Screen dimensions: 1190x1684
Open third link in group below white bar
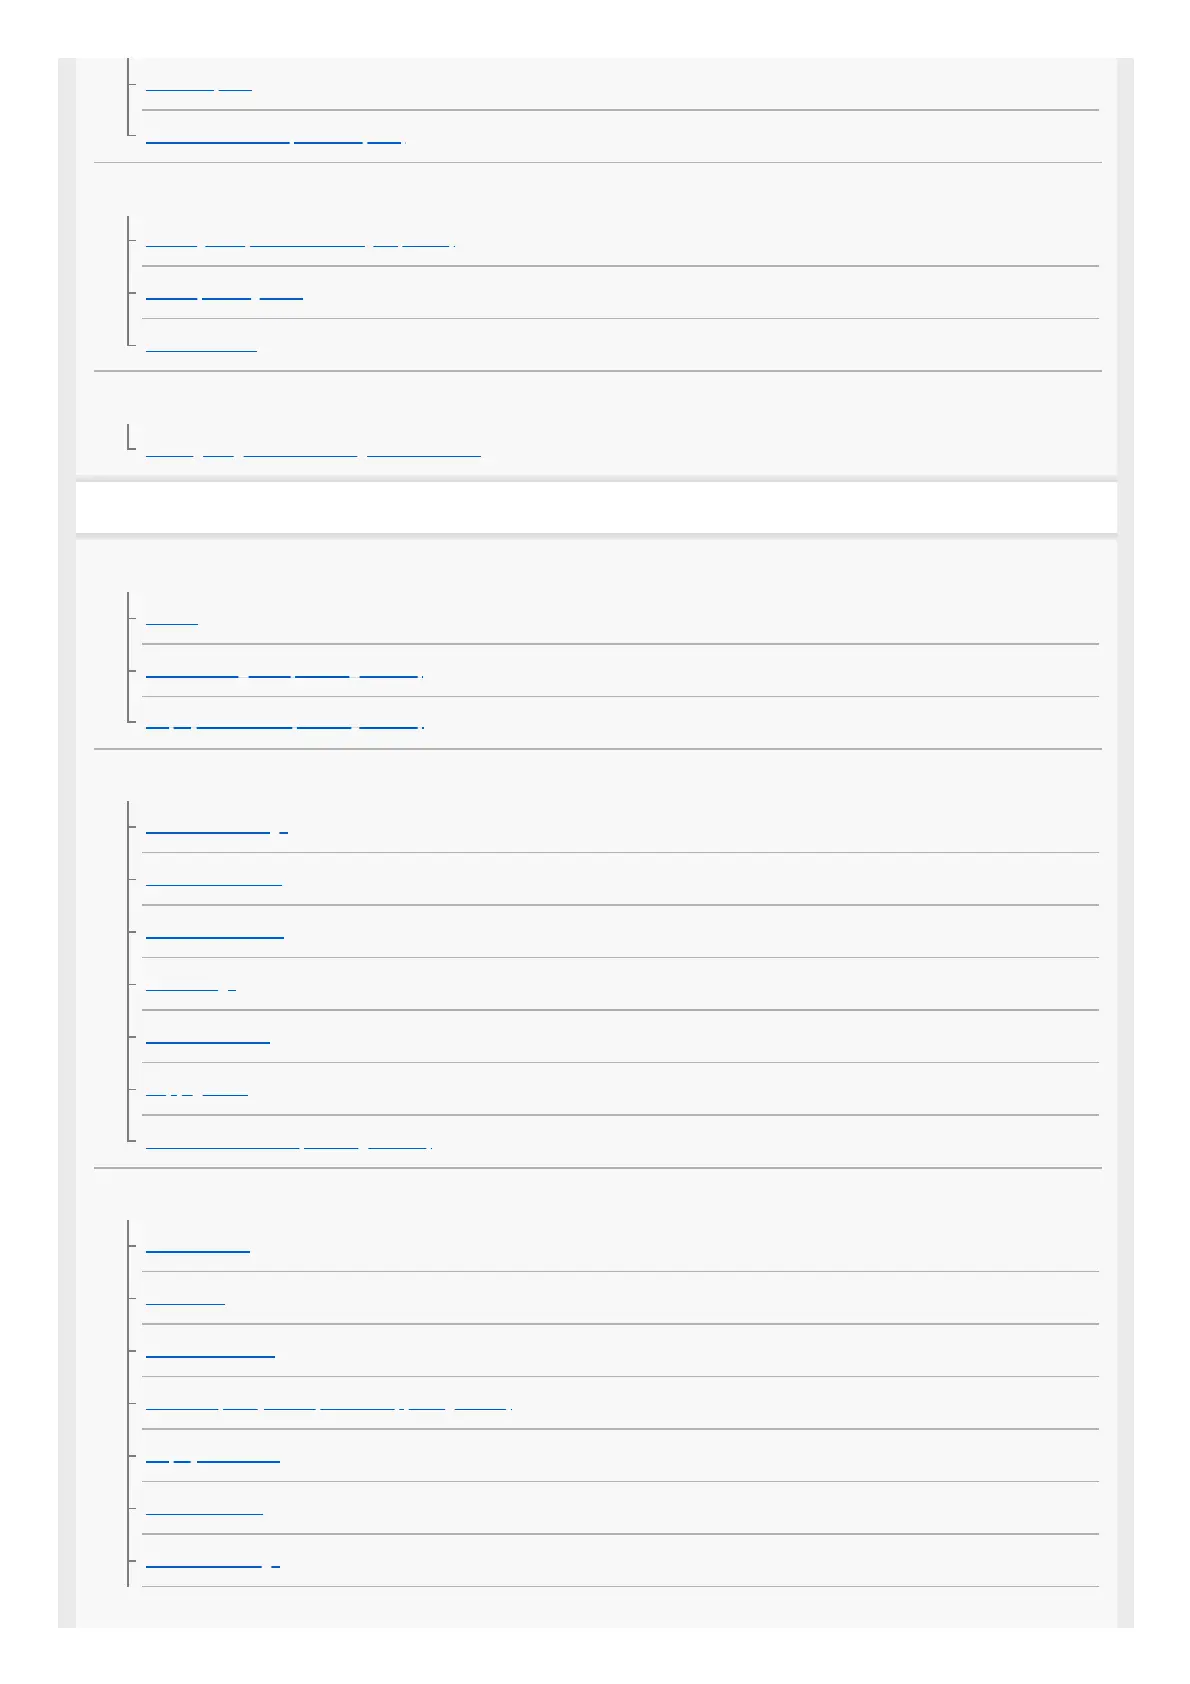pyautogui.click(x=285, y=725)
